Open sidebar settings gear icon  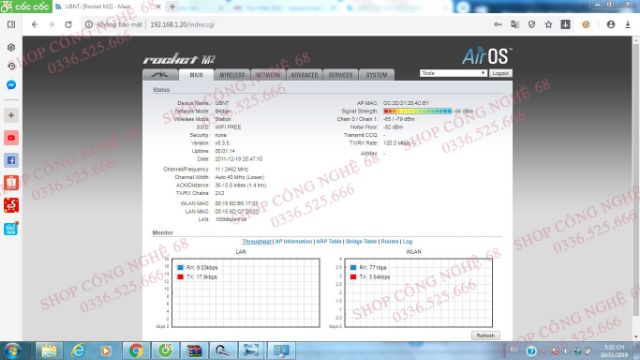11,47
